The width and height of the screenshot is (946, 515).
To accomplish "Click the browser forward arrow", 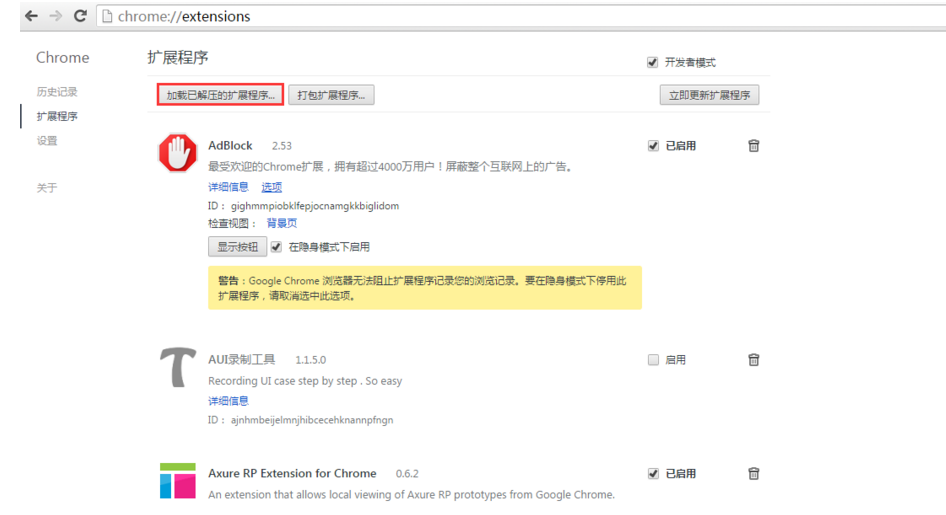I will point(56,16).
